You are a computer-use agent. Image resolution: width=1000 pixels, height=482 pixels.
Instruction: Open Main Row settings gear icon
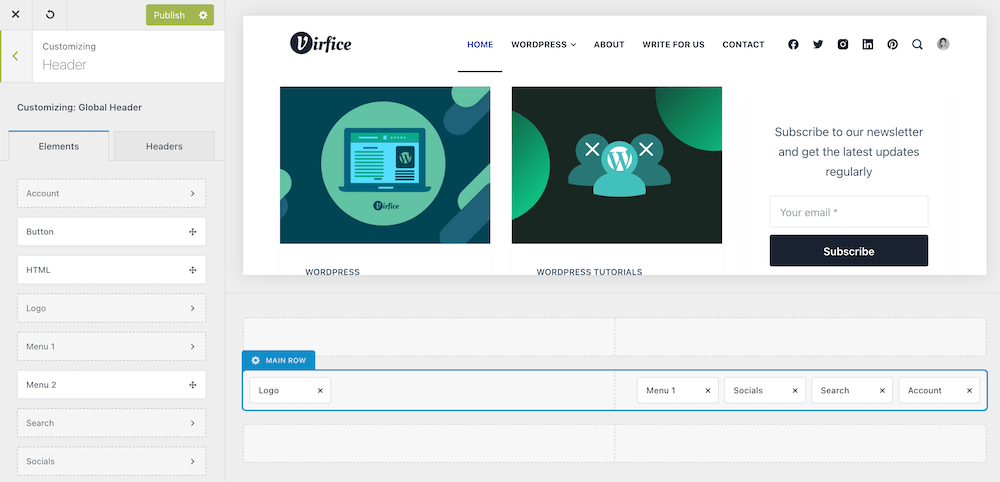(256, 360)
